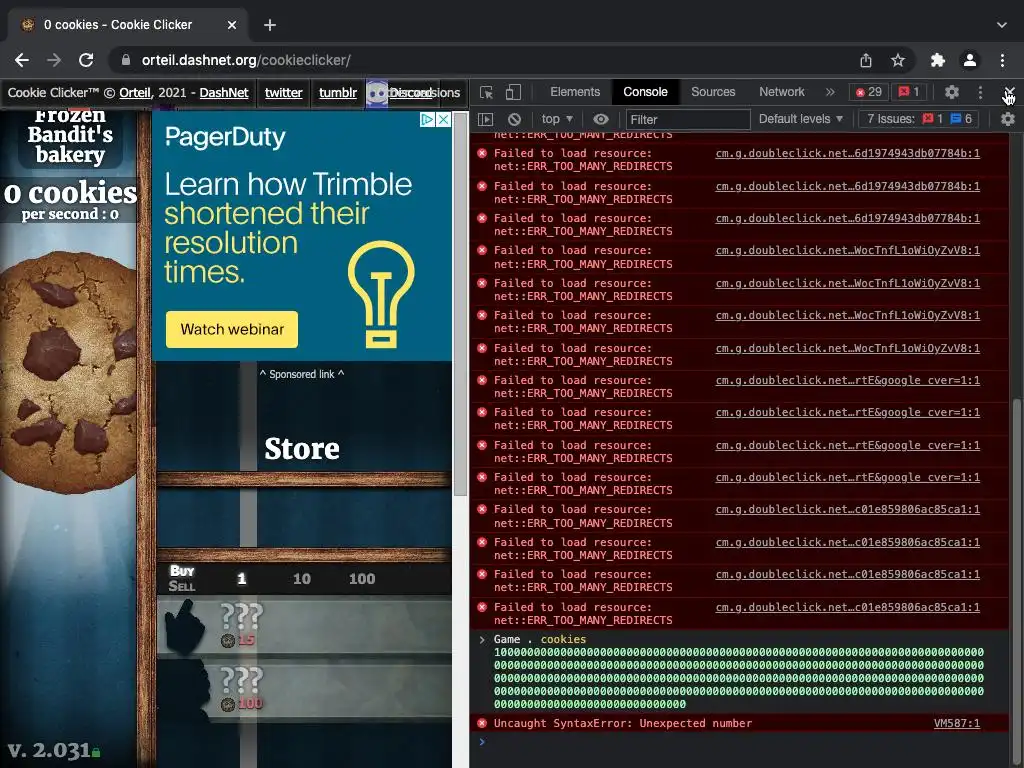Share this page via share icon
This screenshot has height=768, width=1024.
pos(866,60)
